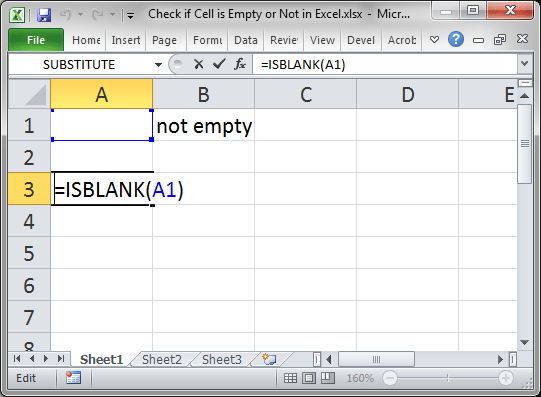
Task: Switch to Page Layout view icon
Action: [x=309, y=378]
